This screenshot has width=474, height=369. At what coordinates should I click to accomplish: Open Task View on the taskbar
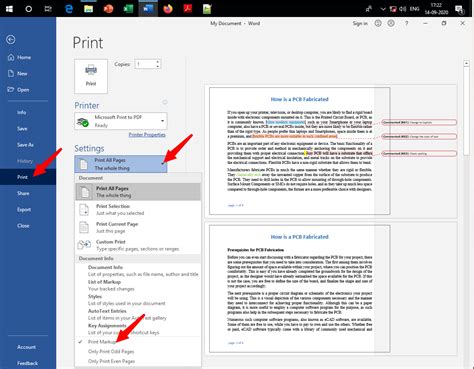click(x=48, y=9)
